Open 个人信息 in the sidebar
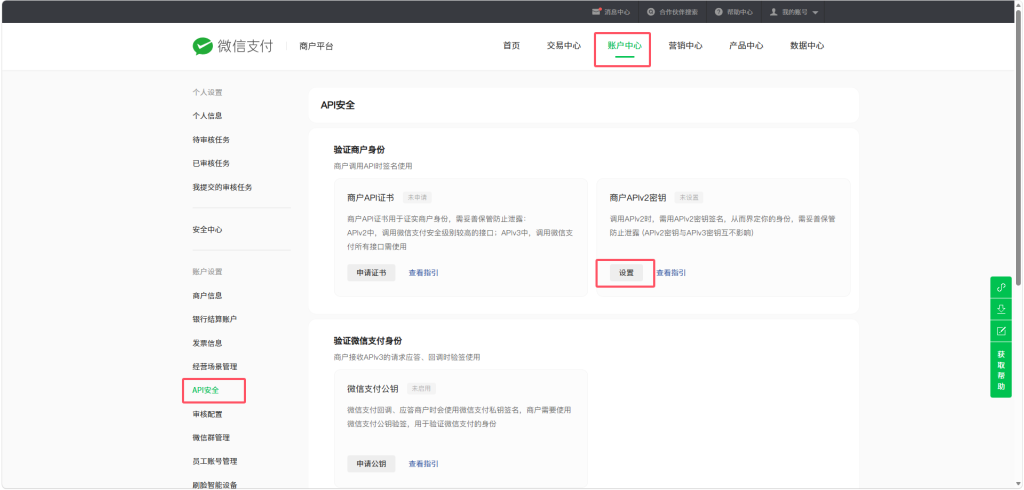 pyautogui.click(x=207, y=116)
